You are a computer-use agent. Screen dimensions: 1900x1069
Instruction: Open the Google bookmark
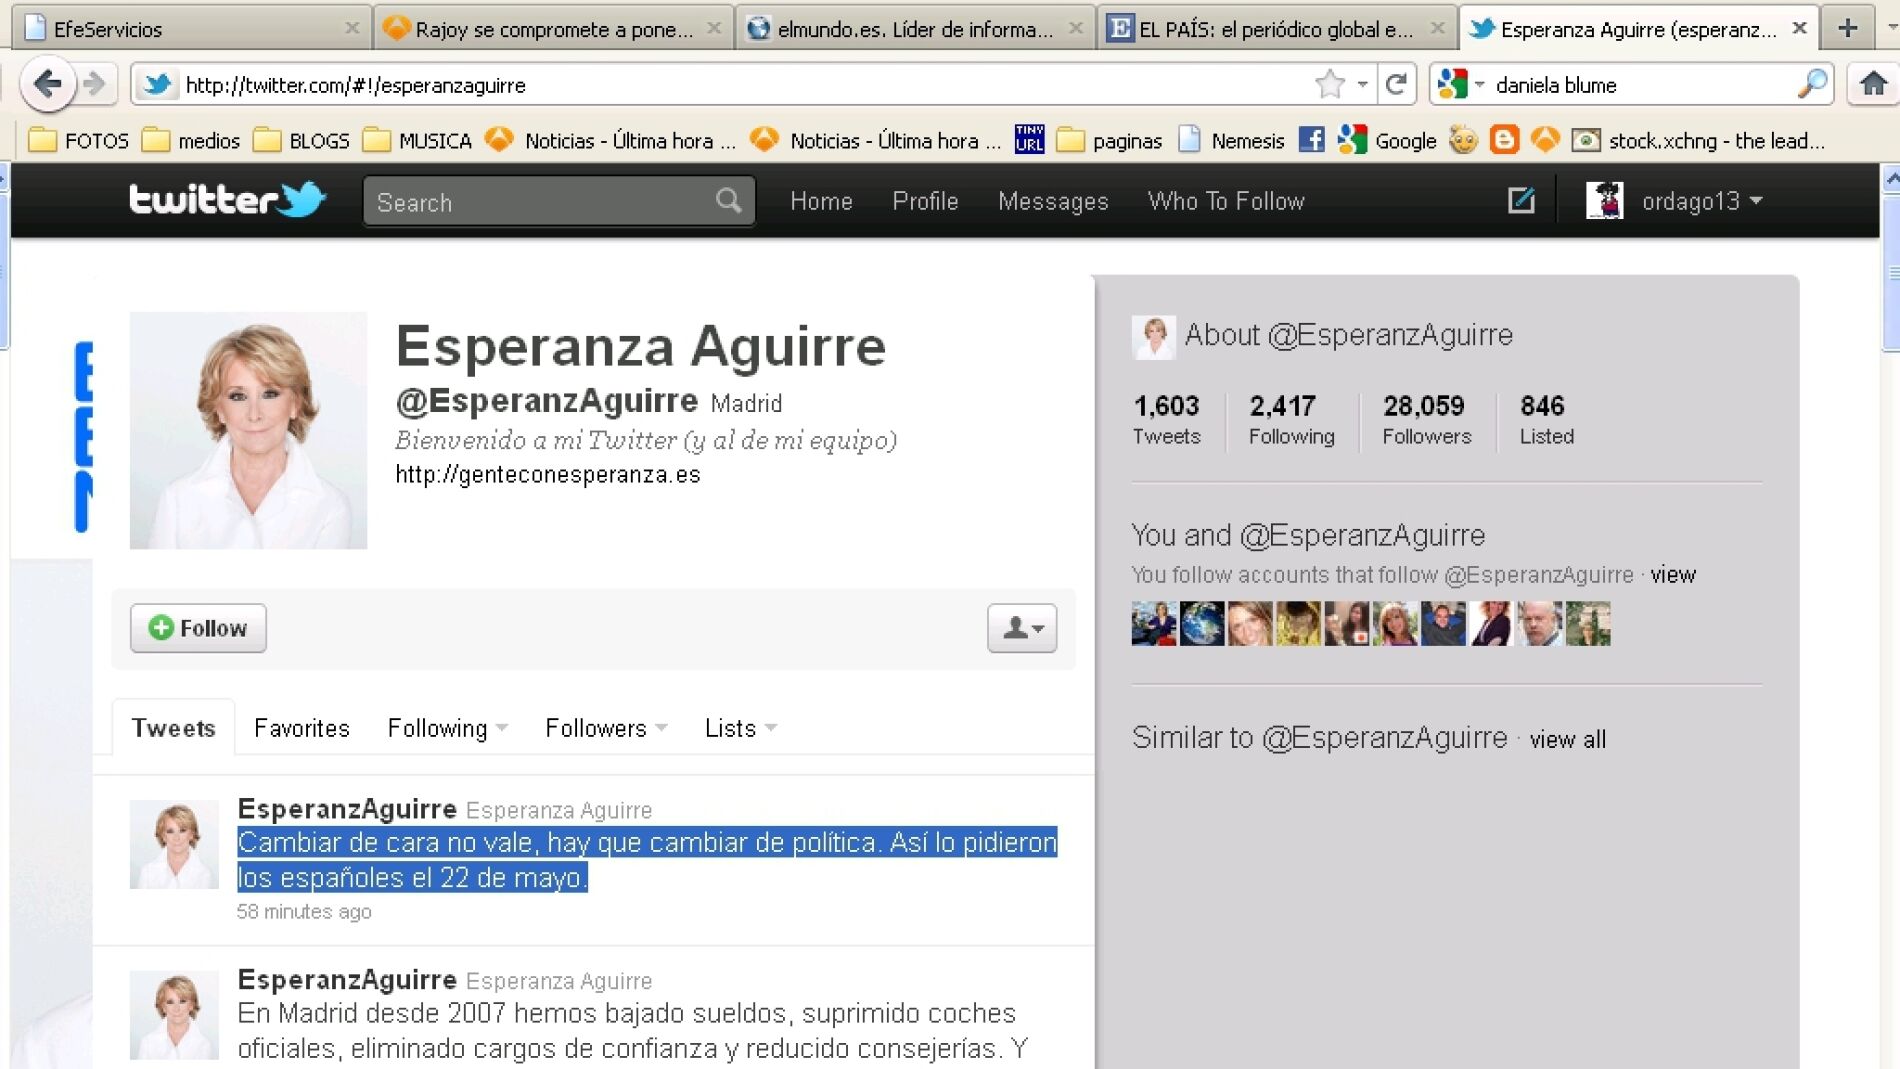click(x=1387, y=140)
